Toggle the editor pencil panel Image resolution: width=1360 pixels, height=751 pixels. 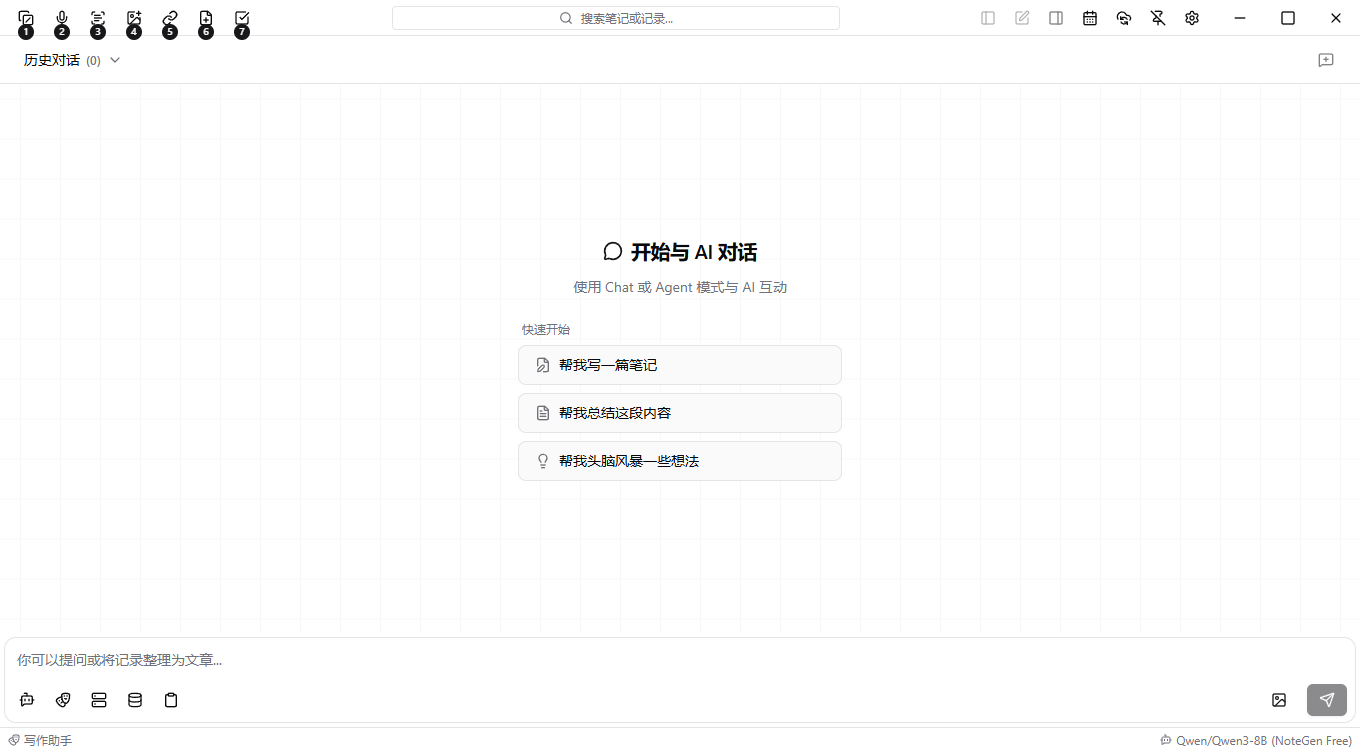point(1022,18)
